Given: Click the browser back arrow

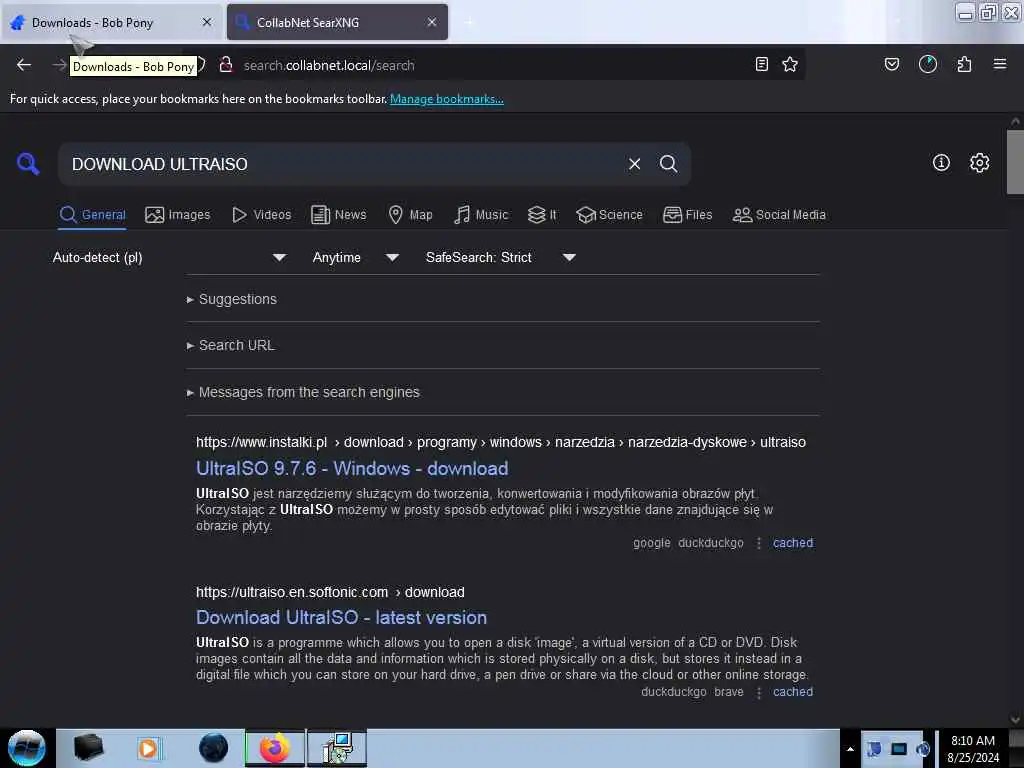Looking at the screenshot, I should [x=24, y=65].
